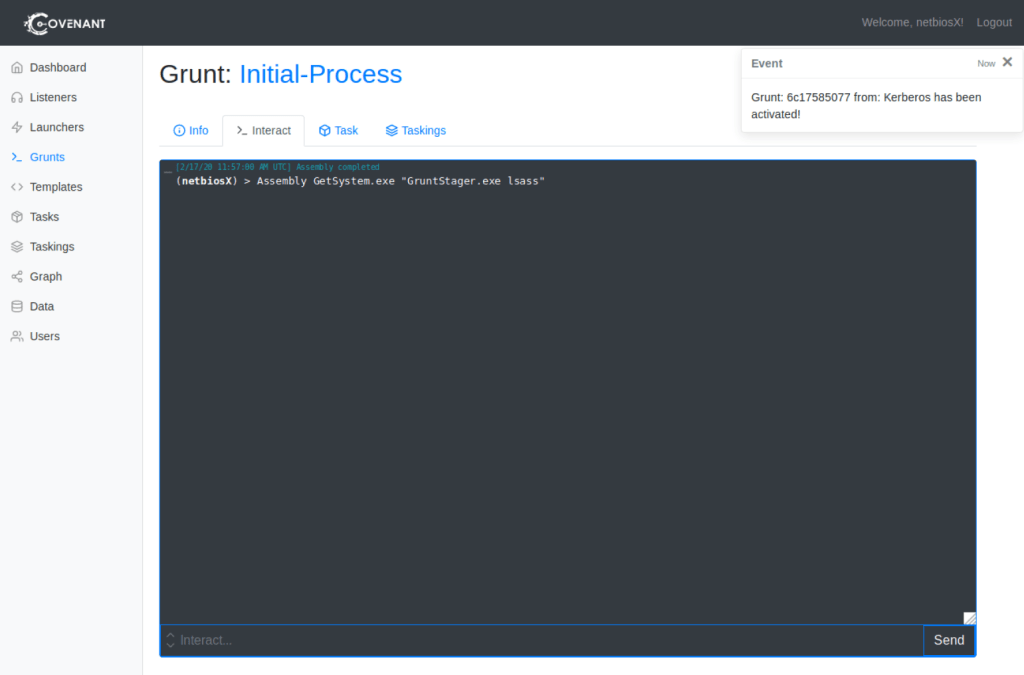Select the Taskings tab

(x=415, y=131)
